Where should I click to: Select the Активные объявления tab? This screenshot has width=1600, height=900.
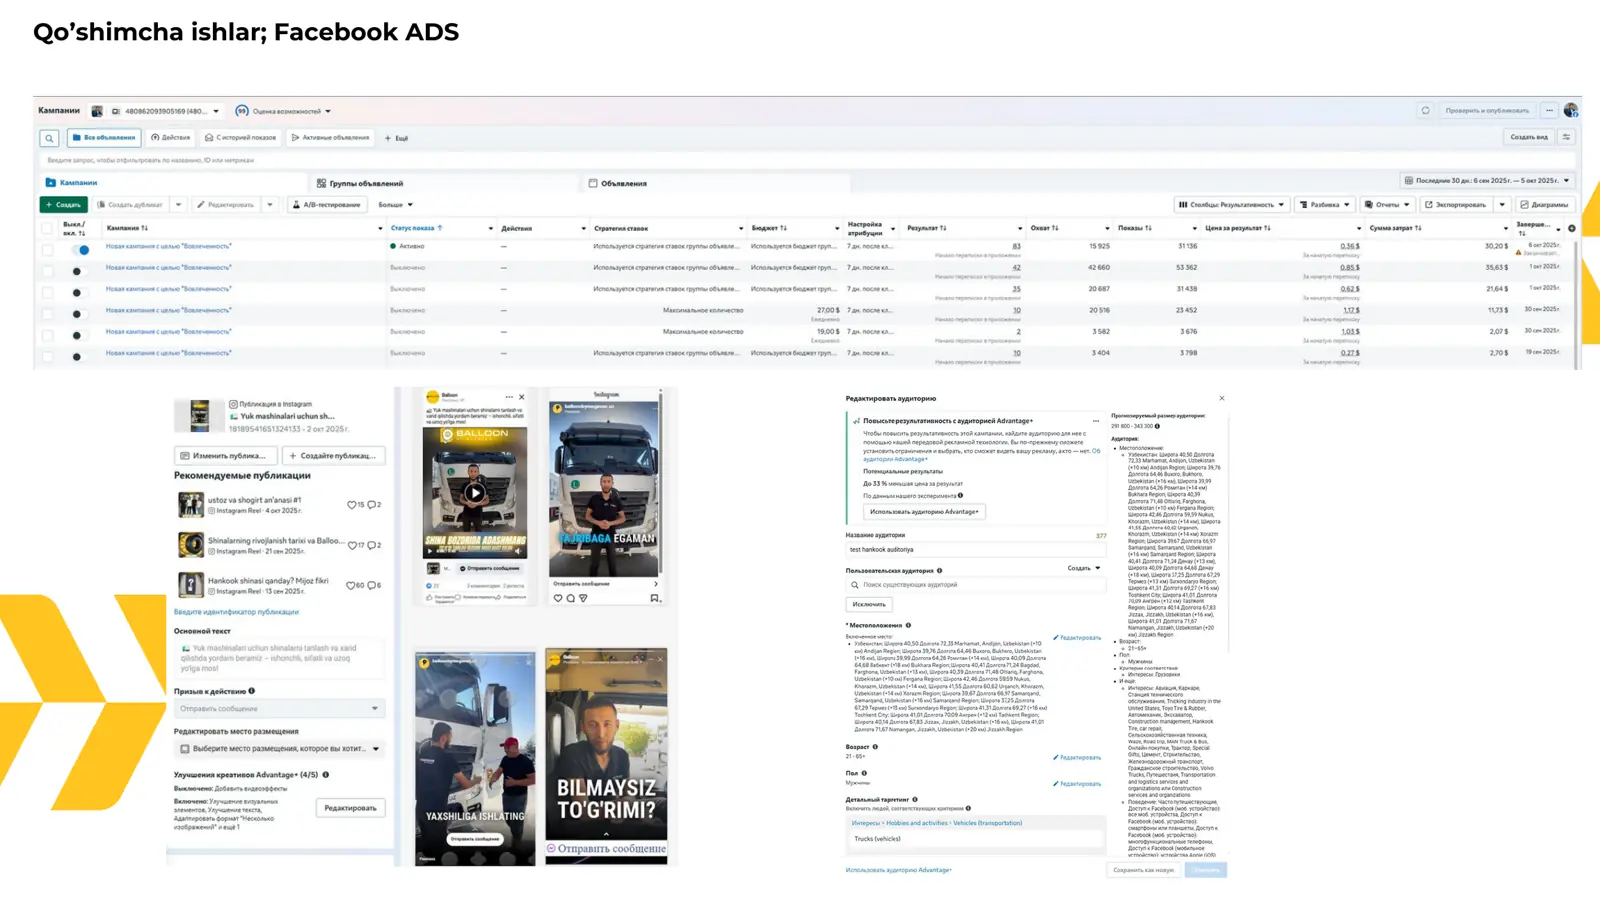330,138
